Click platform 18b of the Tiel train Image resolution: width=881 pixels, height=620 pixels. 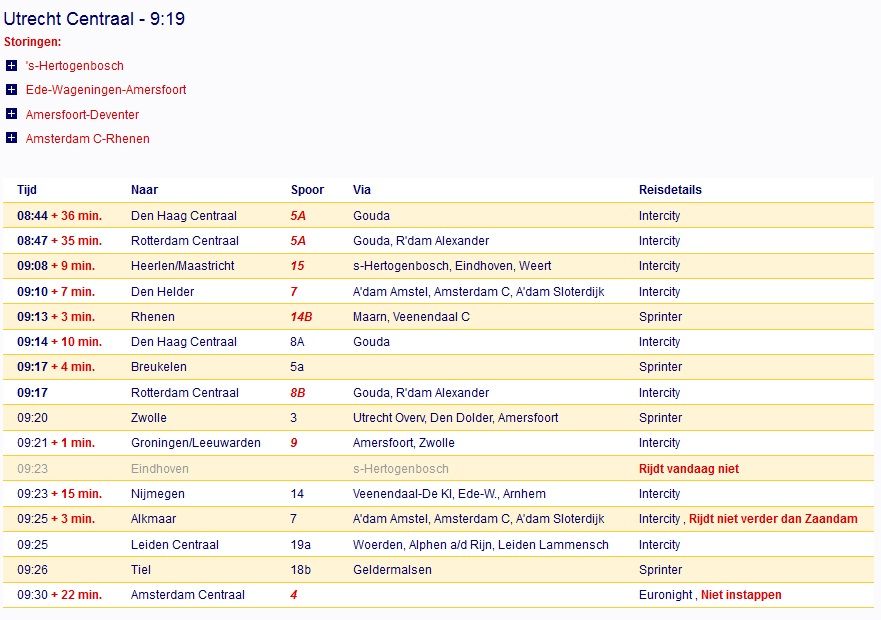coord(301,570)
